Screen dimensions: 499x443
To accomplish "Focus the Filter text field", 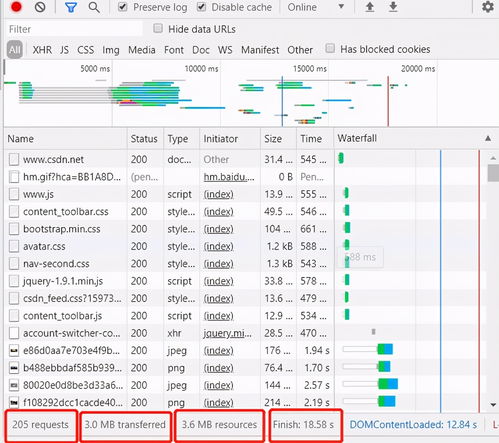I will [x=74, y=29].
